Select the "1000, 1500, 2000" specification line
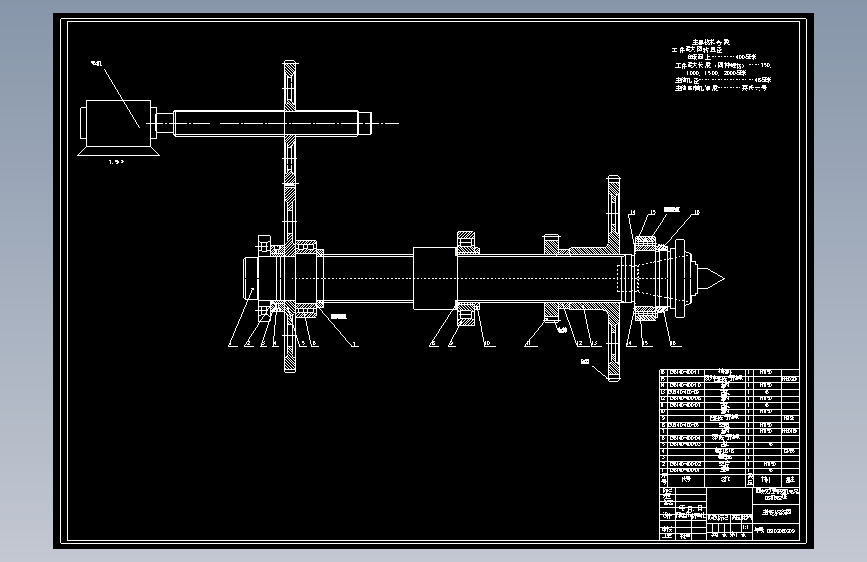Viewport: 867px width, 562px height. click(715, 73)
